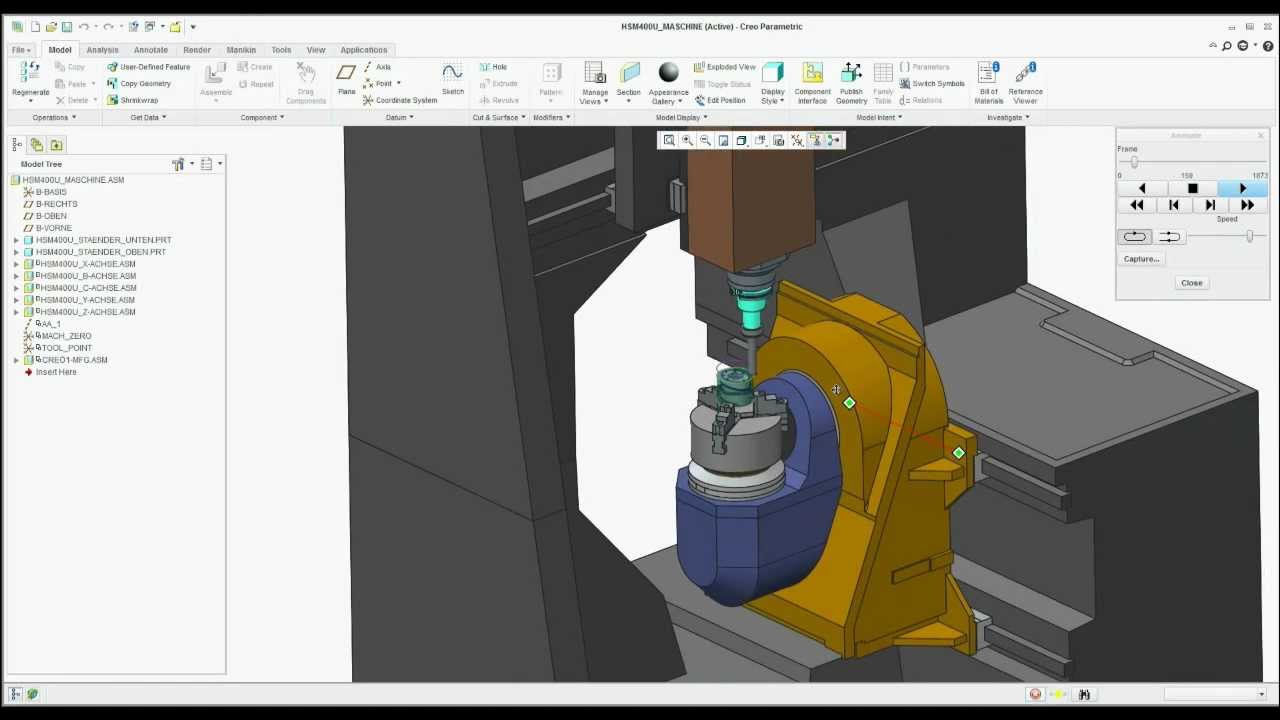Switch to the Applications tab
The width and height of the screenshot is (1280, 720).
[x=364, y=50]
